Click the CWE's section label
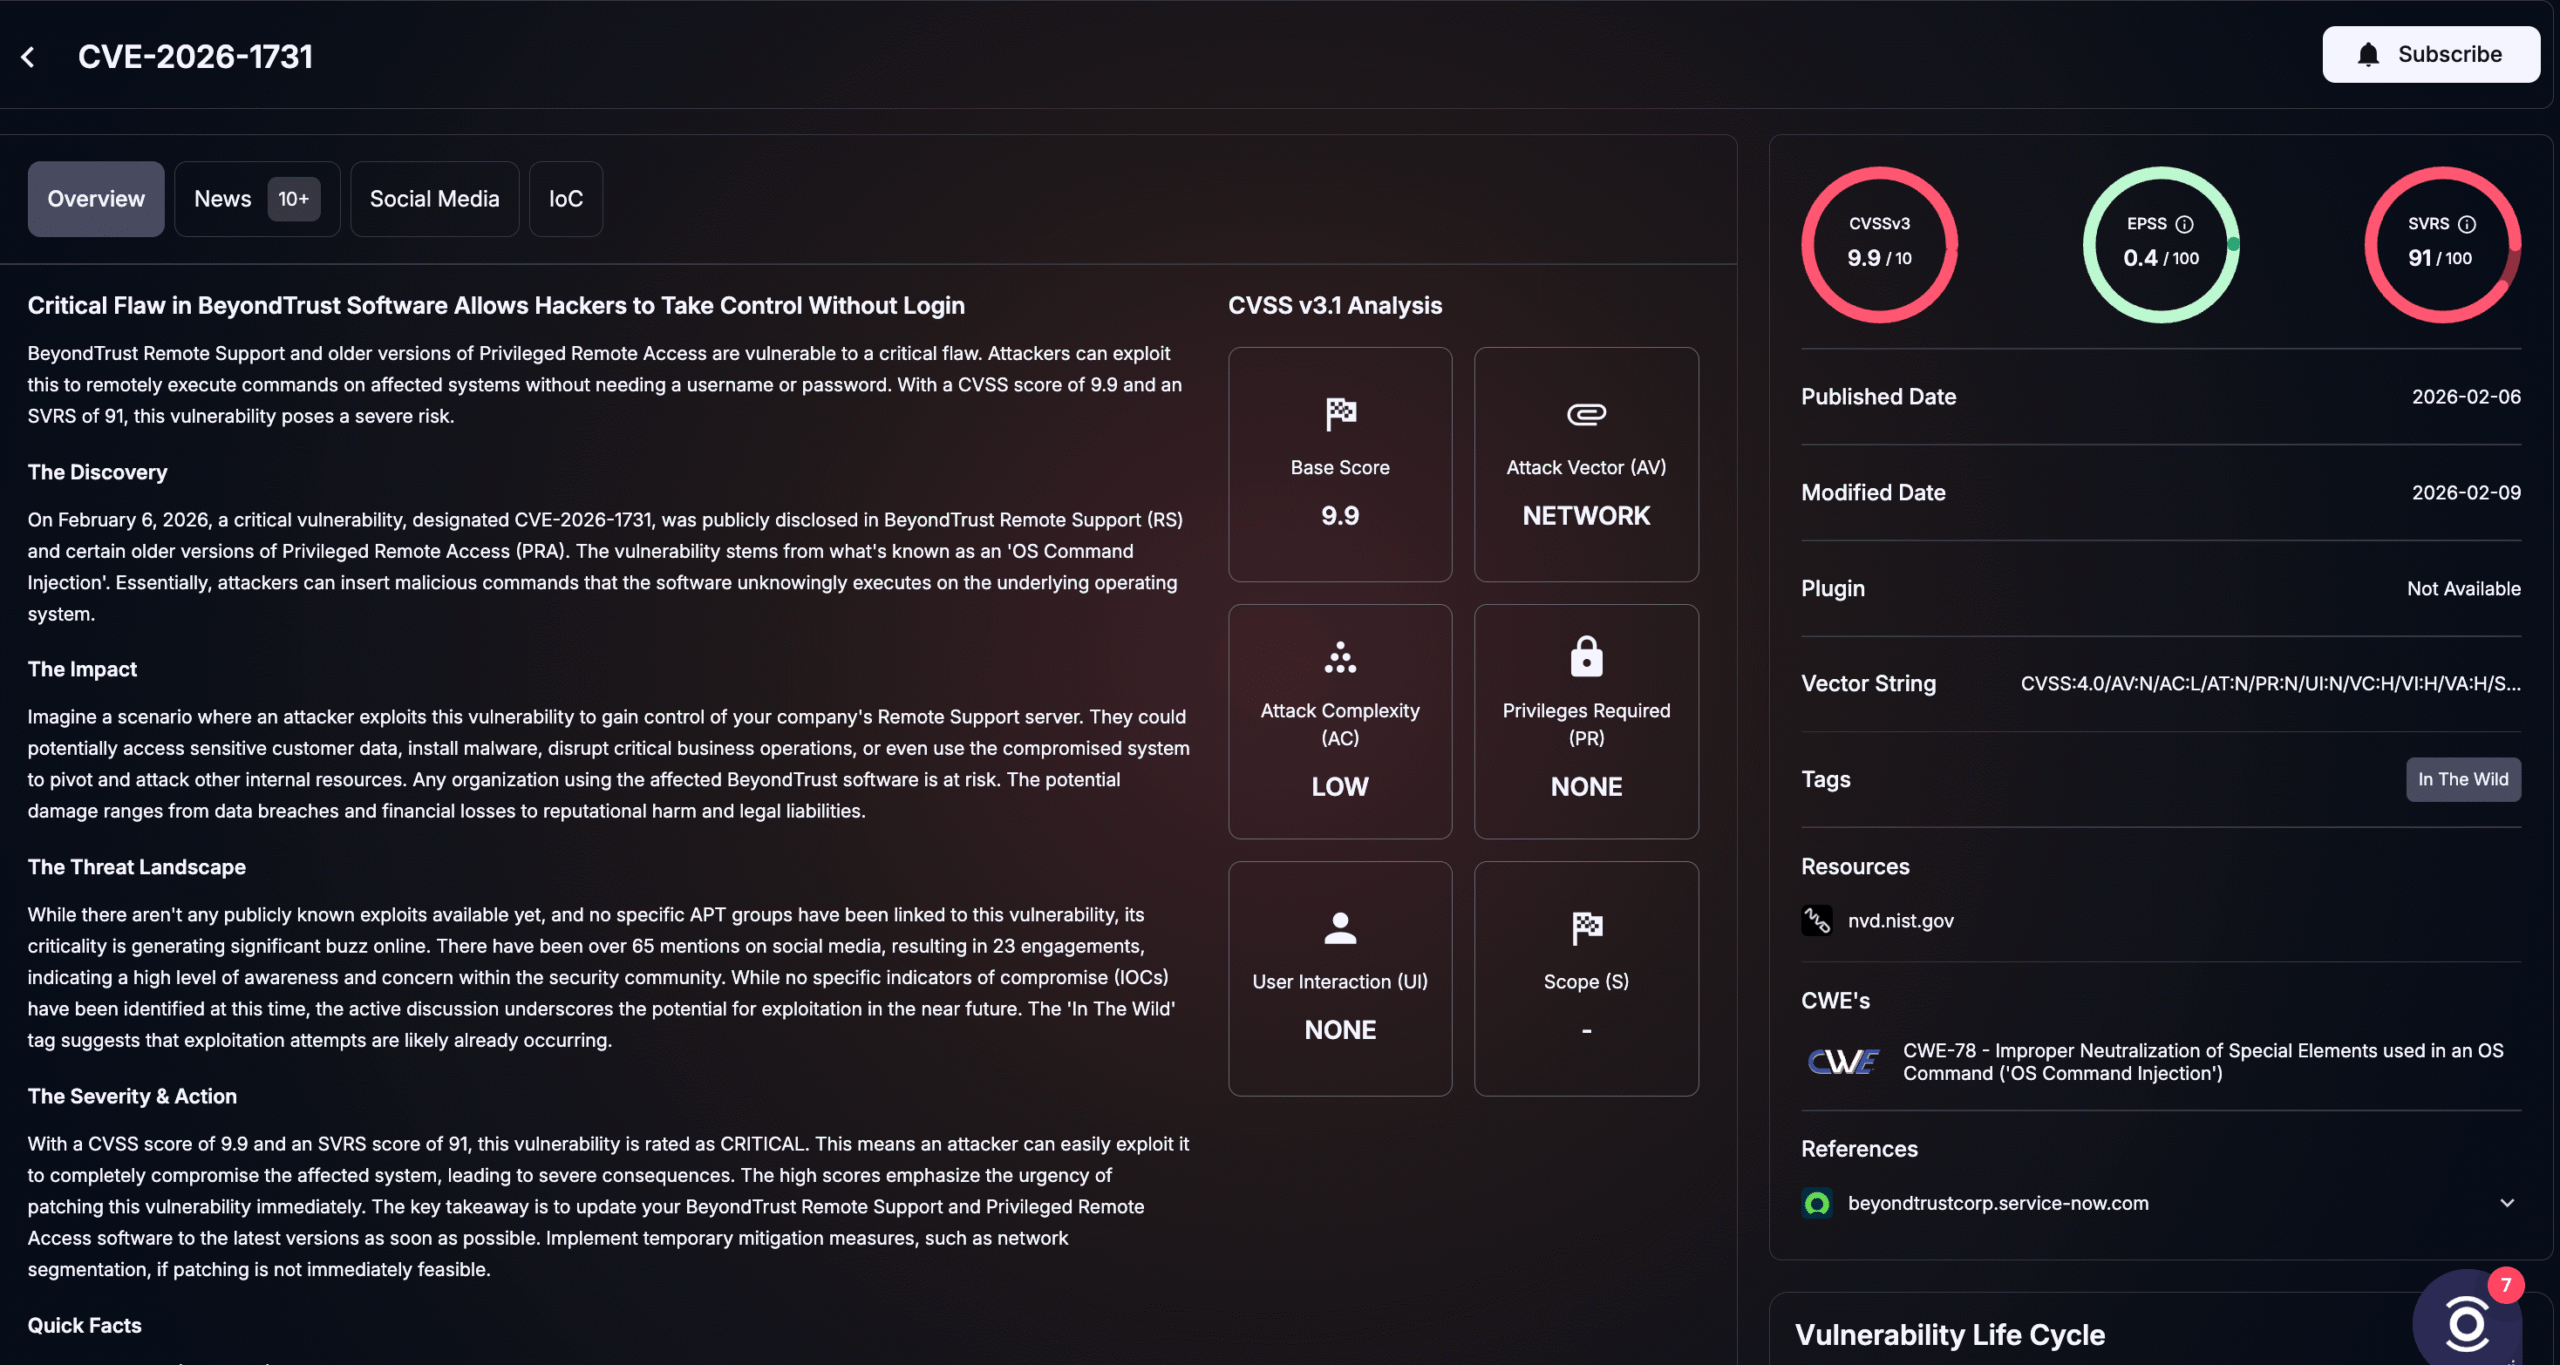2560x1365 pixels. point(1835,1001)
